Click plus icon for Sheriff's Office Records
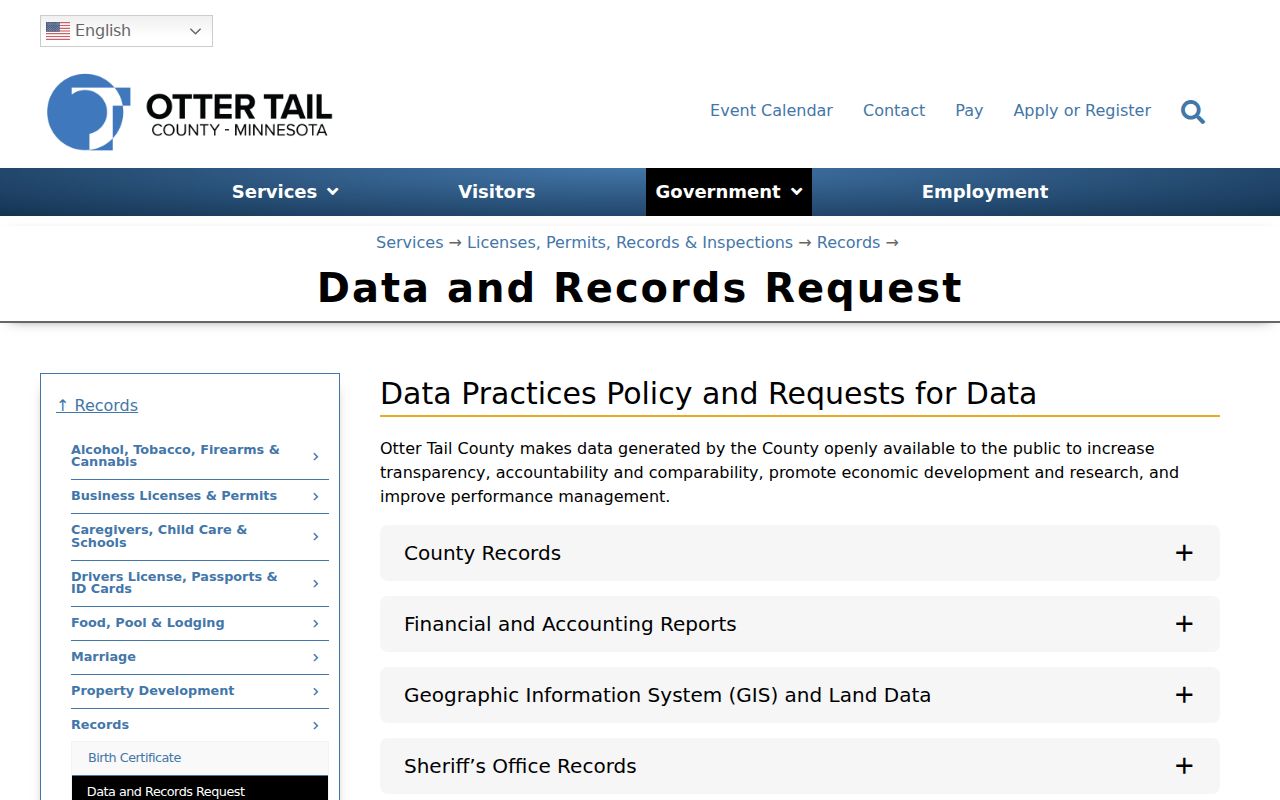This screenshot has width=1280, height=800. (1184, 766)
